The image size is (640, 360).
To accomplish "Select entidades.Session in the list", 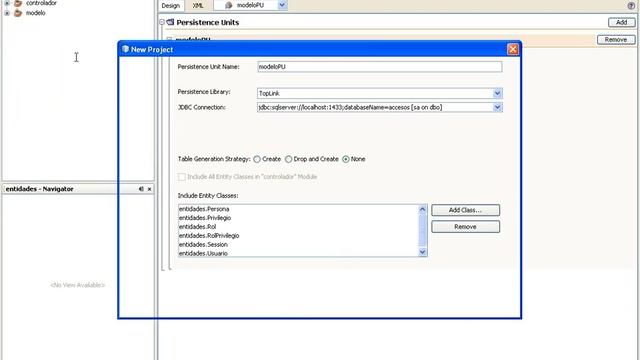I will pos(299,245).
